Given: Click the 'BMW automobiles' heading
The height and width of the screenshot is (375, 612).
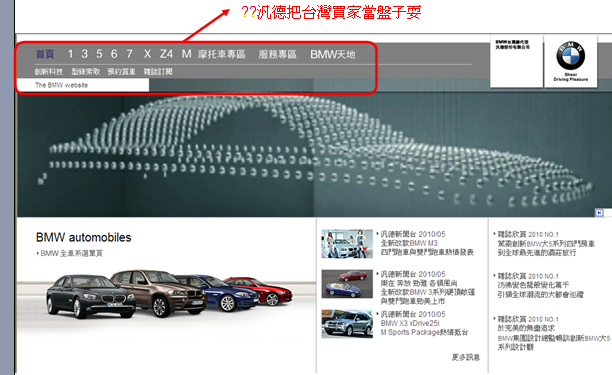Looking at the screenshot, I should coord(84,237).
